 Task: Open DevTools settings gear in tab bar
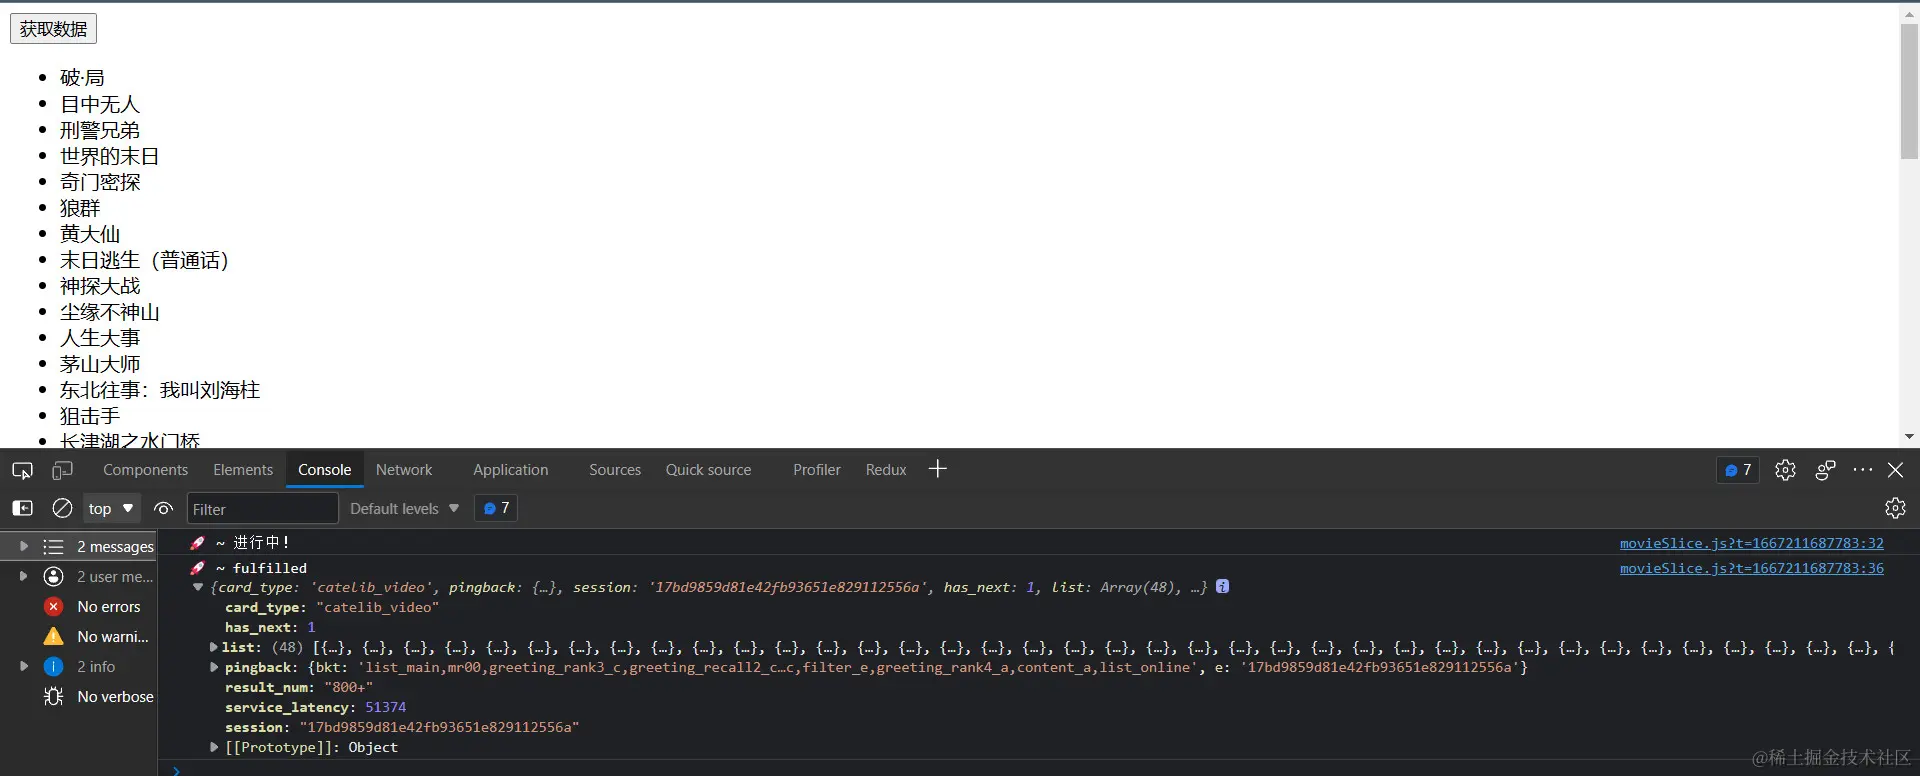click(x=1785, y=470)
